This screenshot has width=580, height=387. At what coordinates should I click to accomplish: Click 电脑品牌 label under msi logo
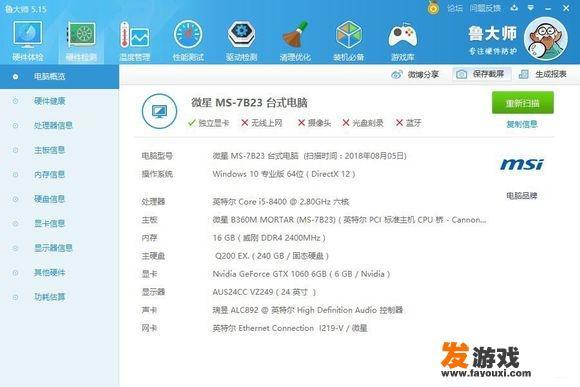pos(522,195)
